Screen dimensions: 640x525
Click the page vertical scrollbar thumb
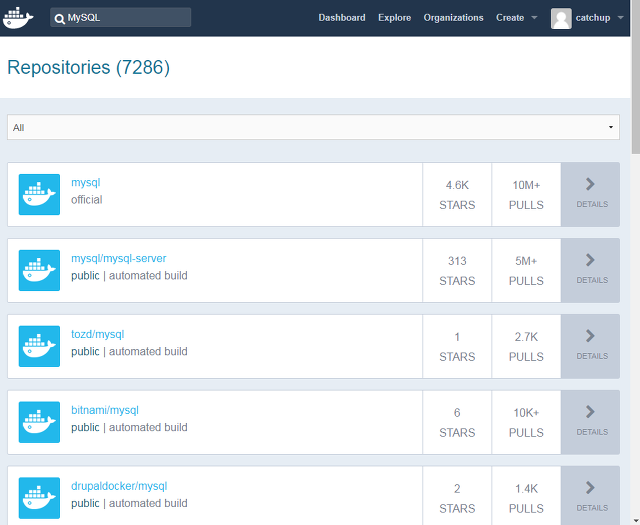point(635,78)
